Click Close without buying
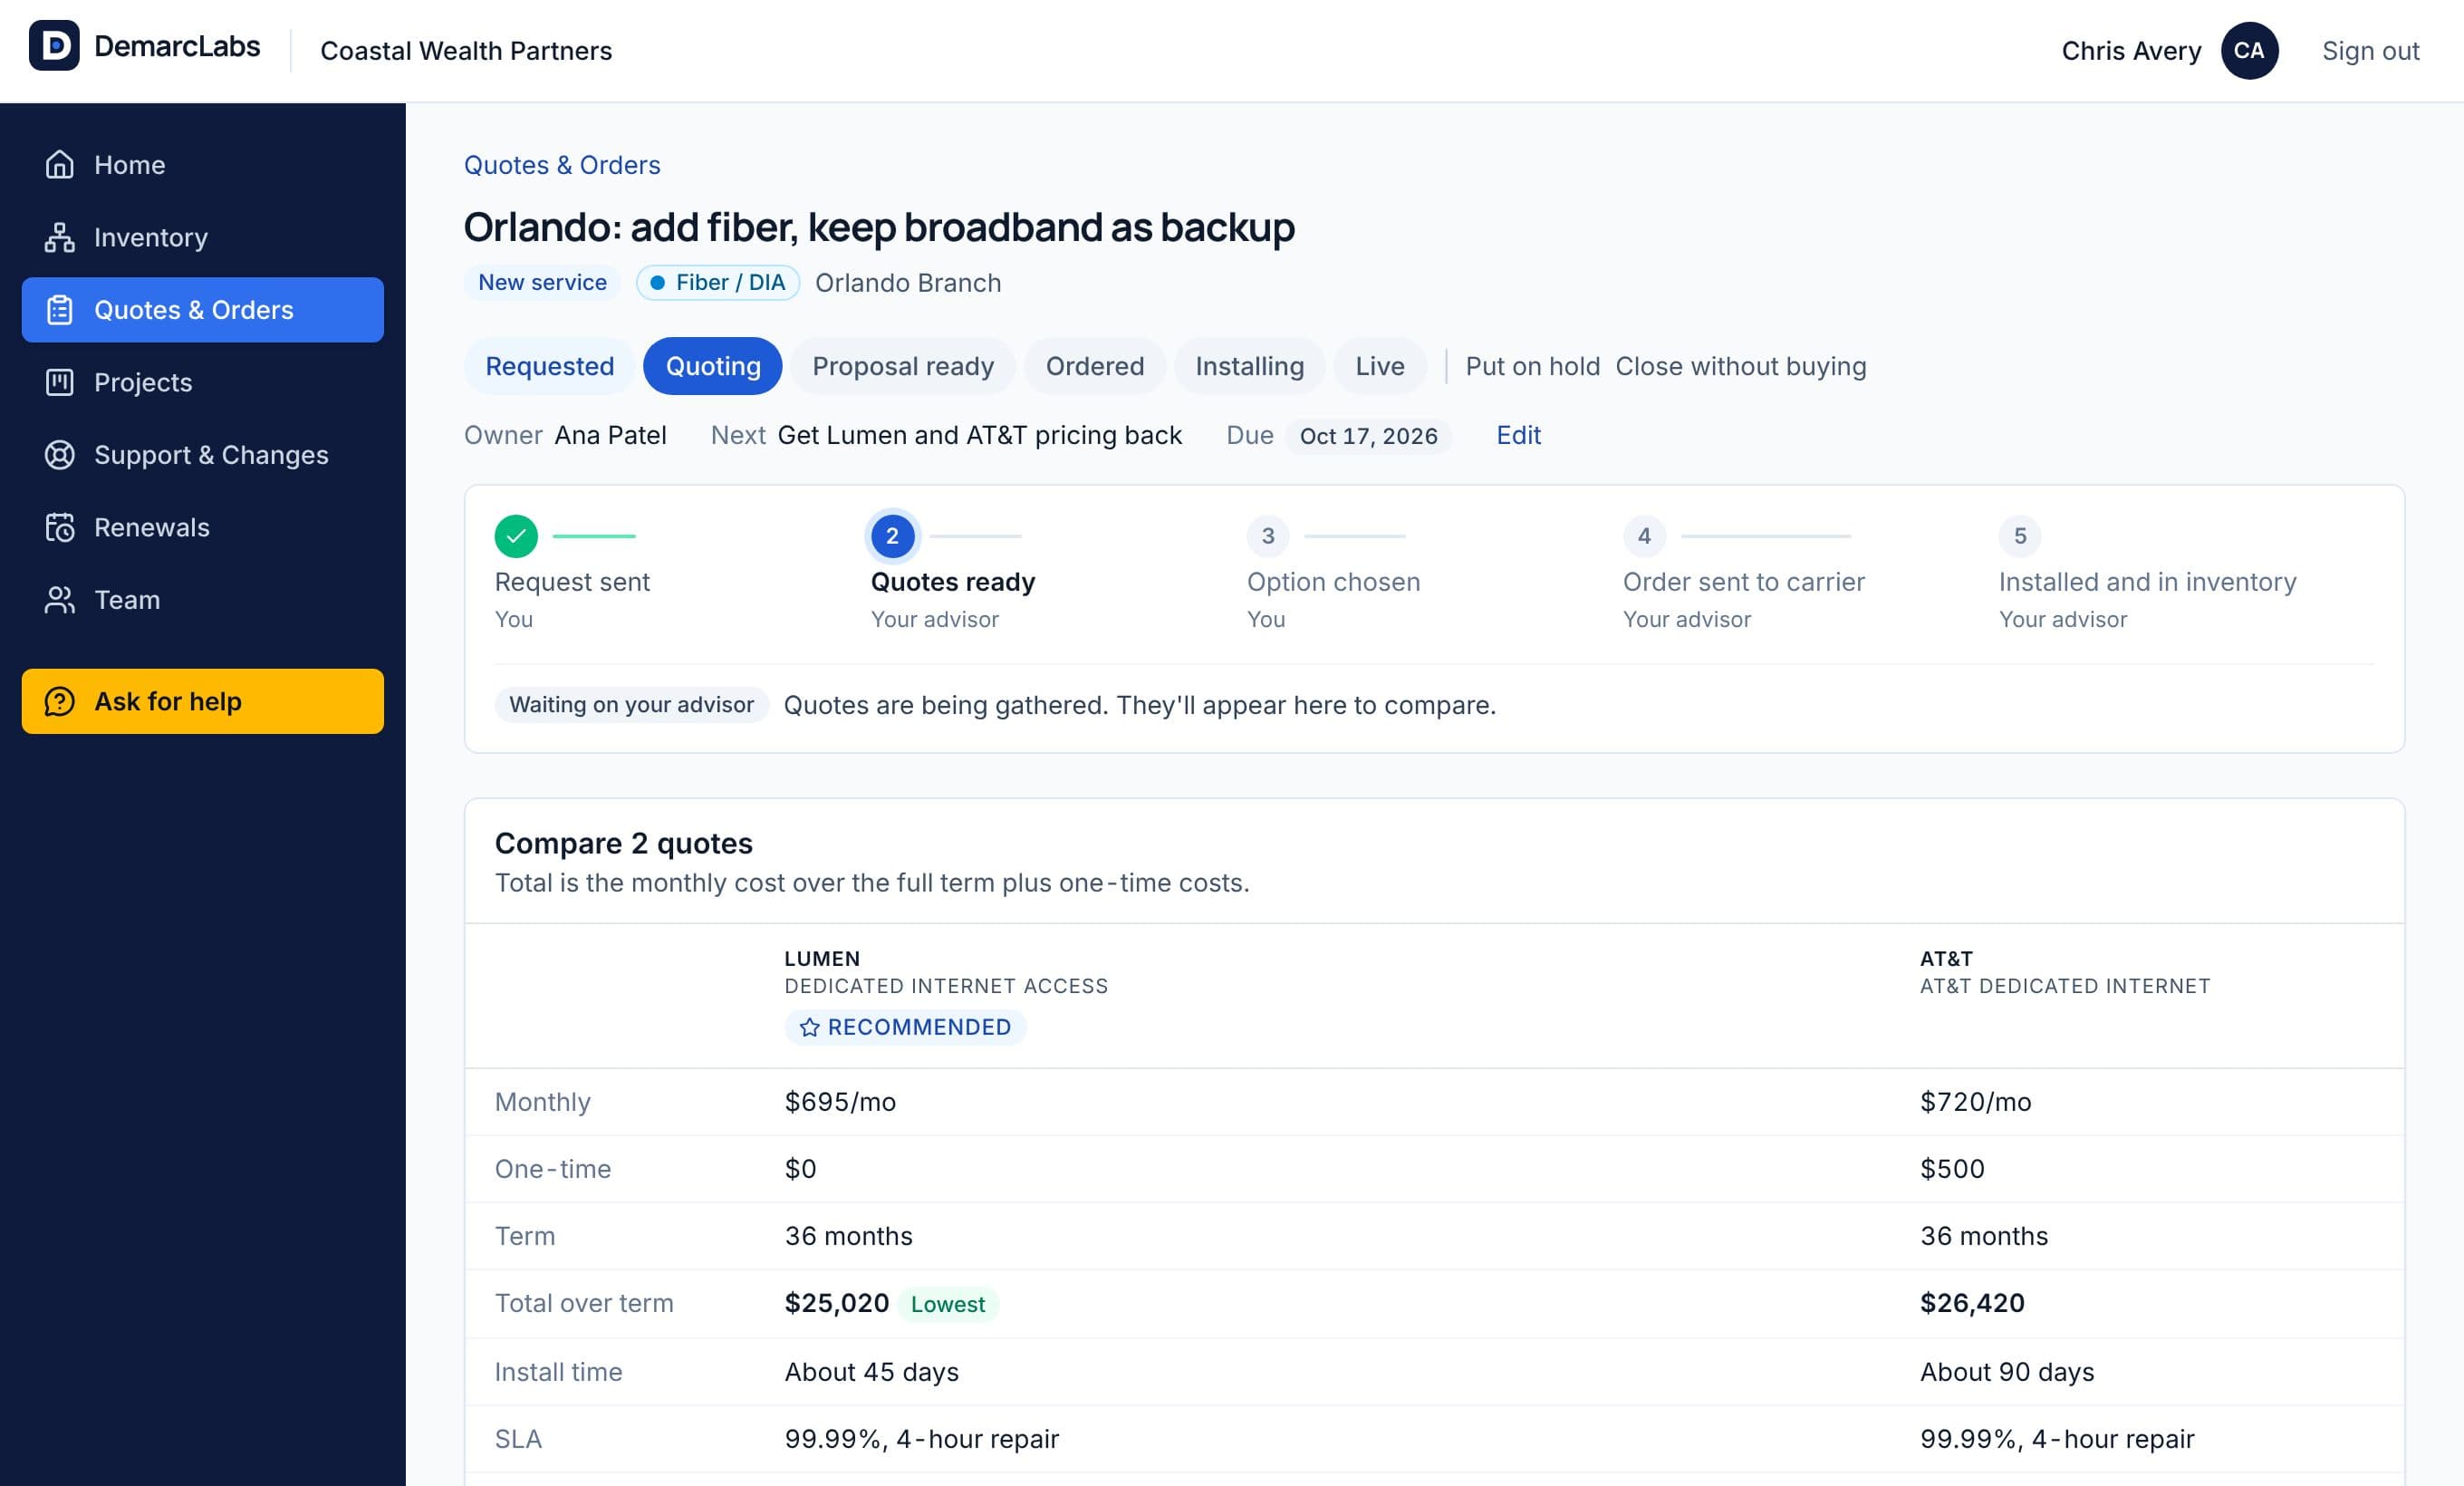 [x=1741, y=366]
